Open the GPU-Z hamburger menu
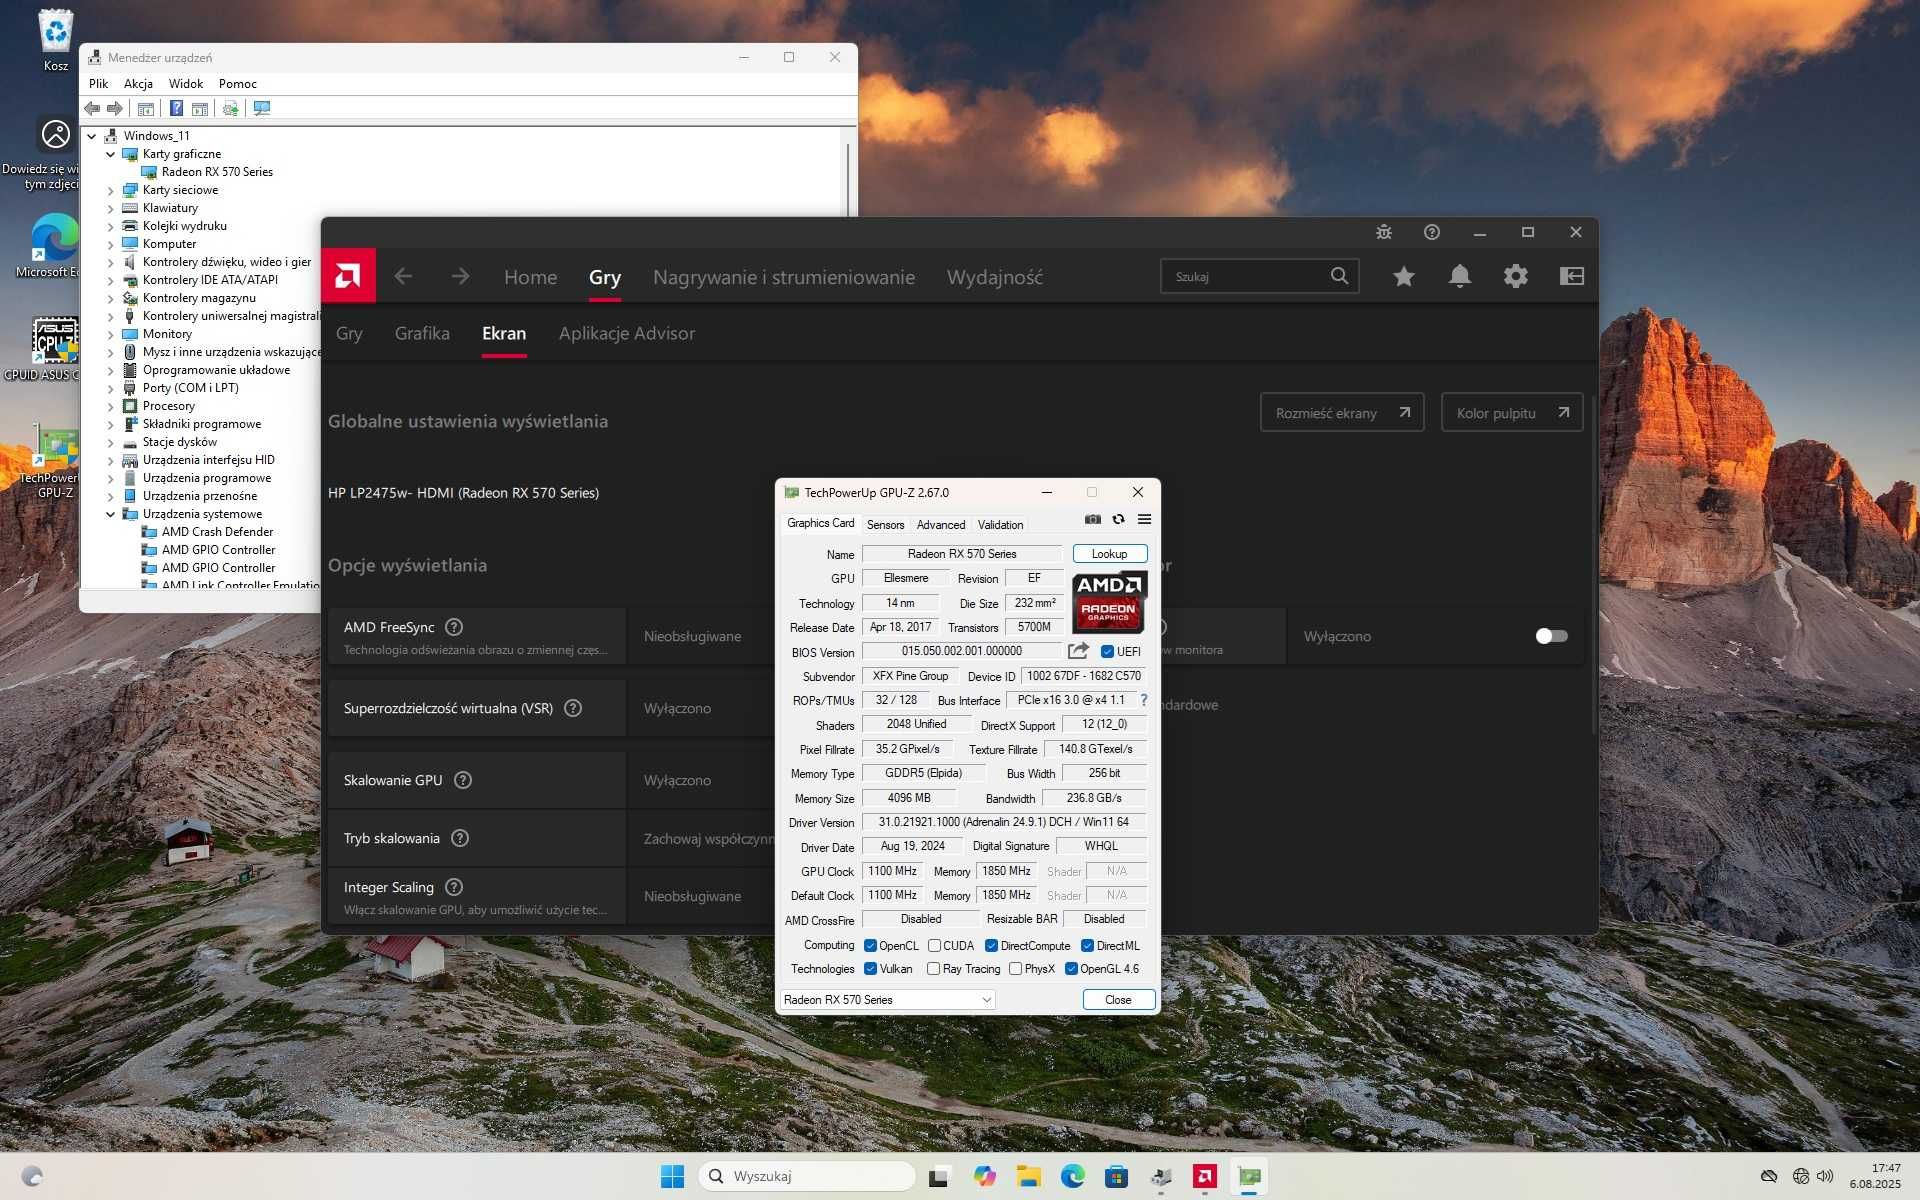The height and width of the screenshot is (1200, 1920). point(1144,519)
